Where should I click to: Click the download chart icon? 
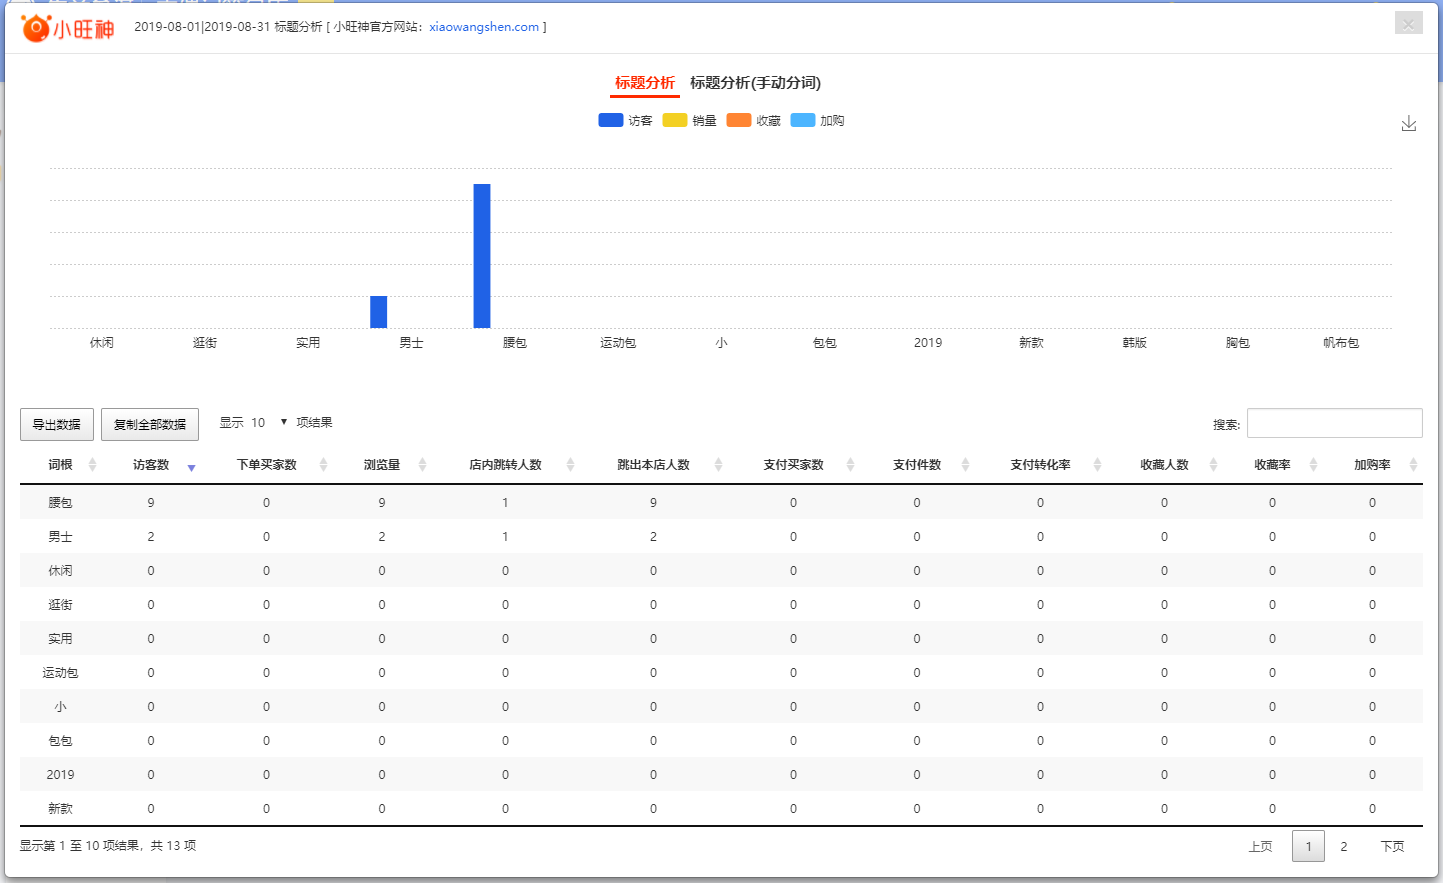1409,122
